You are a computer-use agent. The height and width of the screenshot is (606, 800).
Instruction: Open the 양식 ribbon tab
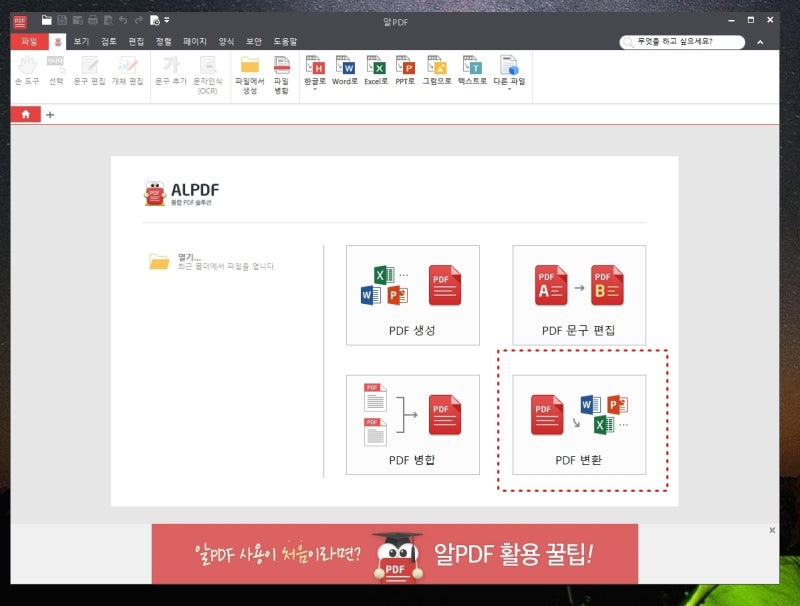tap(226, 41)
